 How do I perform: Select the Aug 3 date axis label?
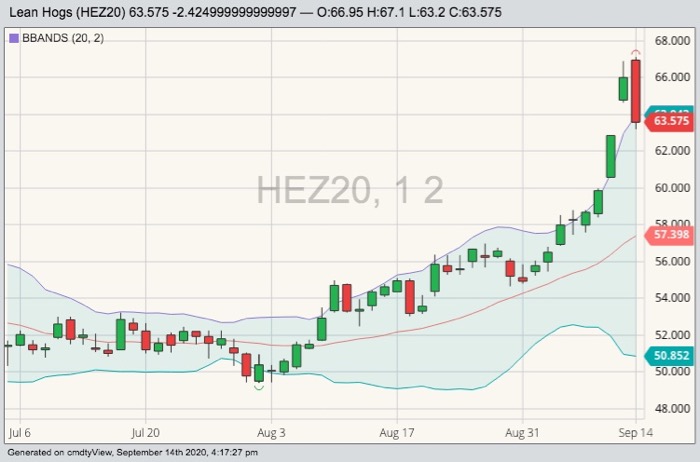point(271,434)
